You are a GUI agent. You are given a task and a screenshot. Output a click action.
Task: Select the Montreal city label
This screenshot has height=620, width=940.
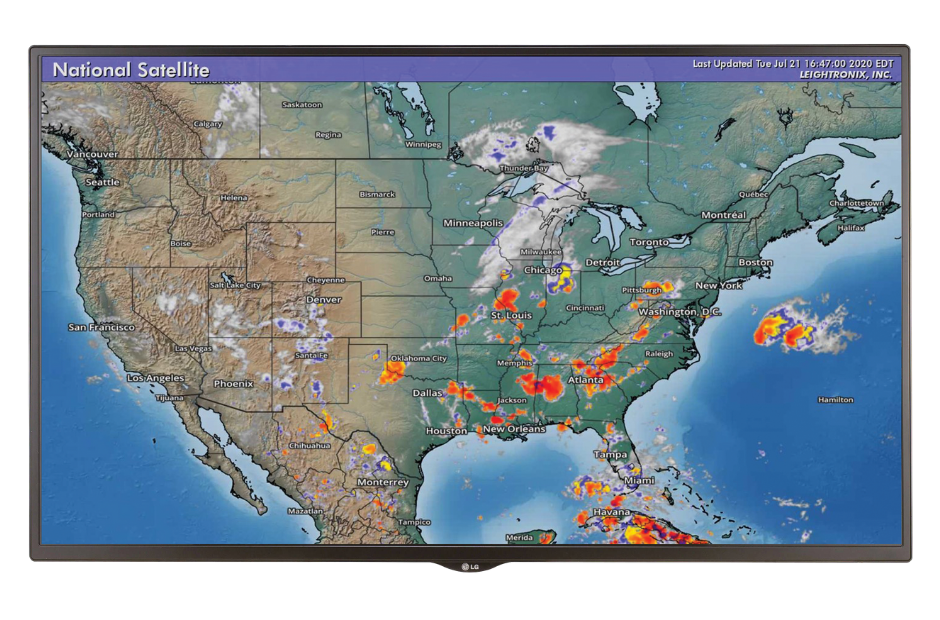(x=723, y=215)
